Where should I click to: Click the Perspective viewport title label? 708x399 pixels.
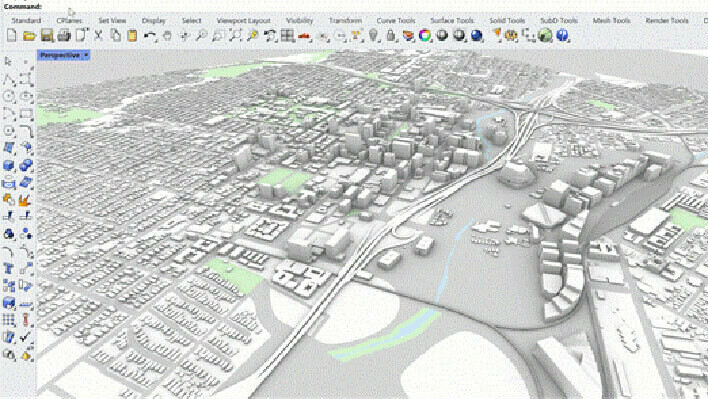coord(60,55)
